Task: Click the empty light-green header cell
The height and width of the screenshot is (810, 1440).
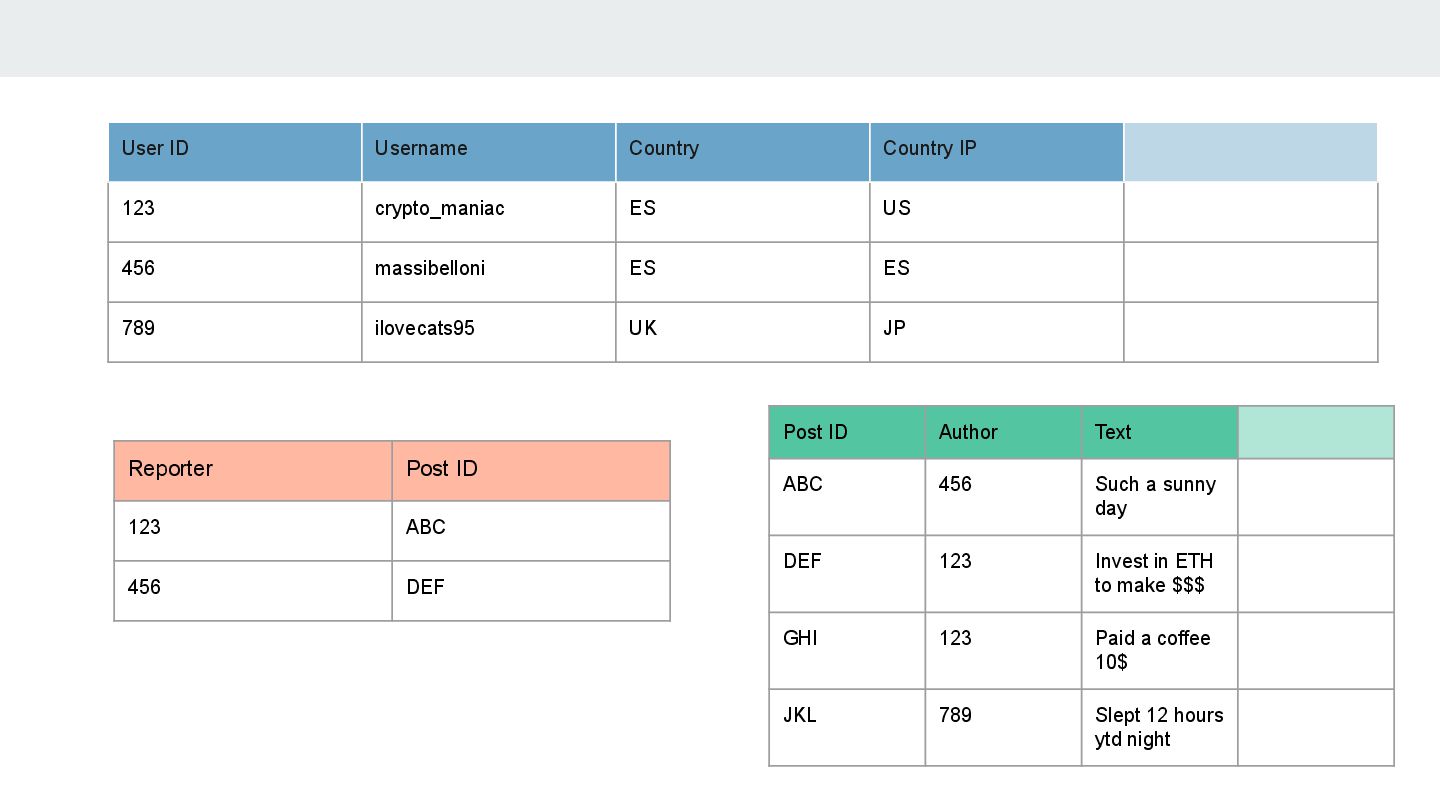Action: pyautogui.click(x=1316, y=433)
